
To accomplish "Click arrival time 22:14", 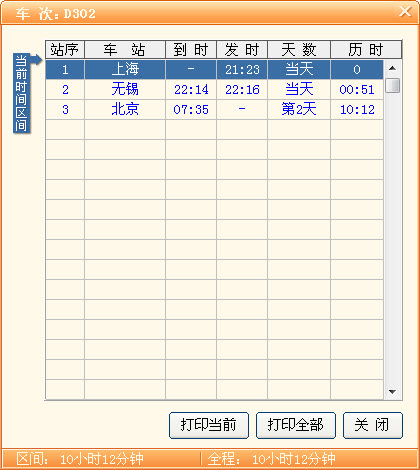I will point(191,90).
